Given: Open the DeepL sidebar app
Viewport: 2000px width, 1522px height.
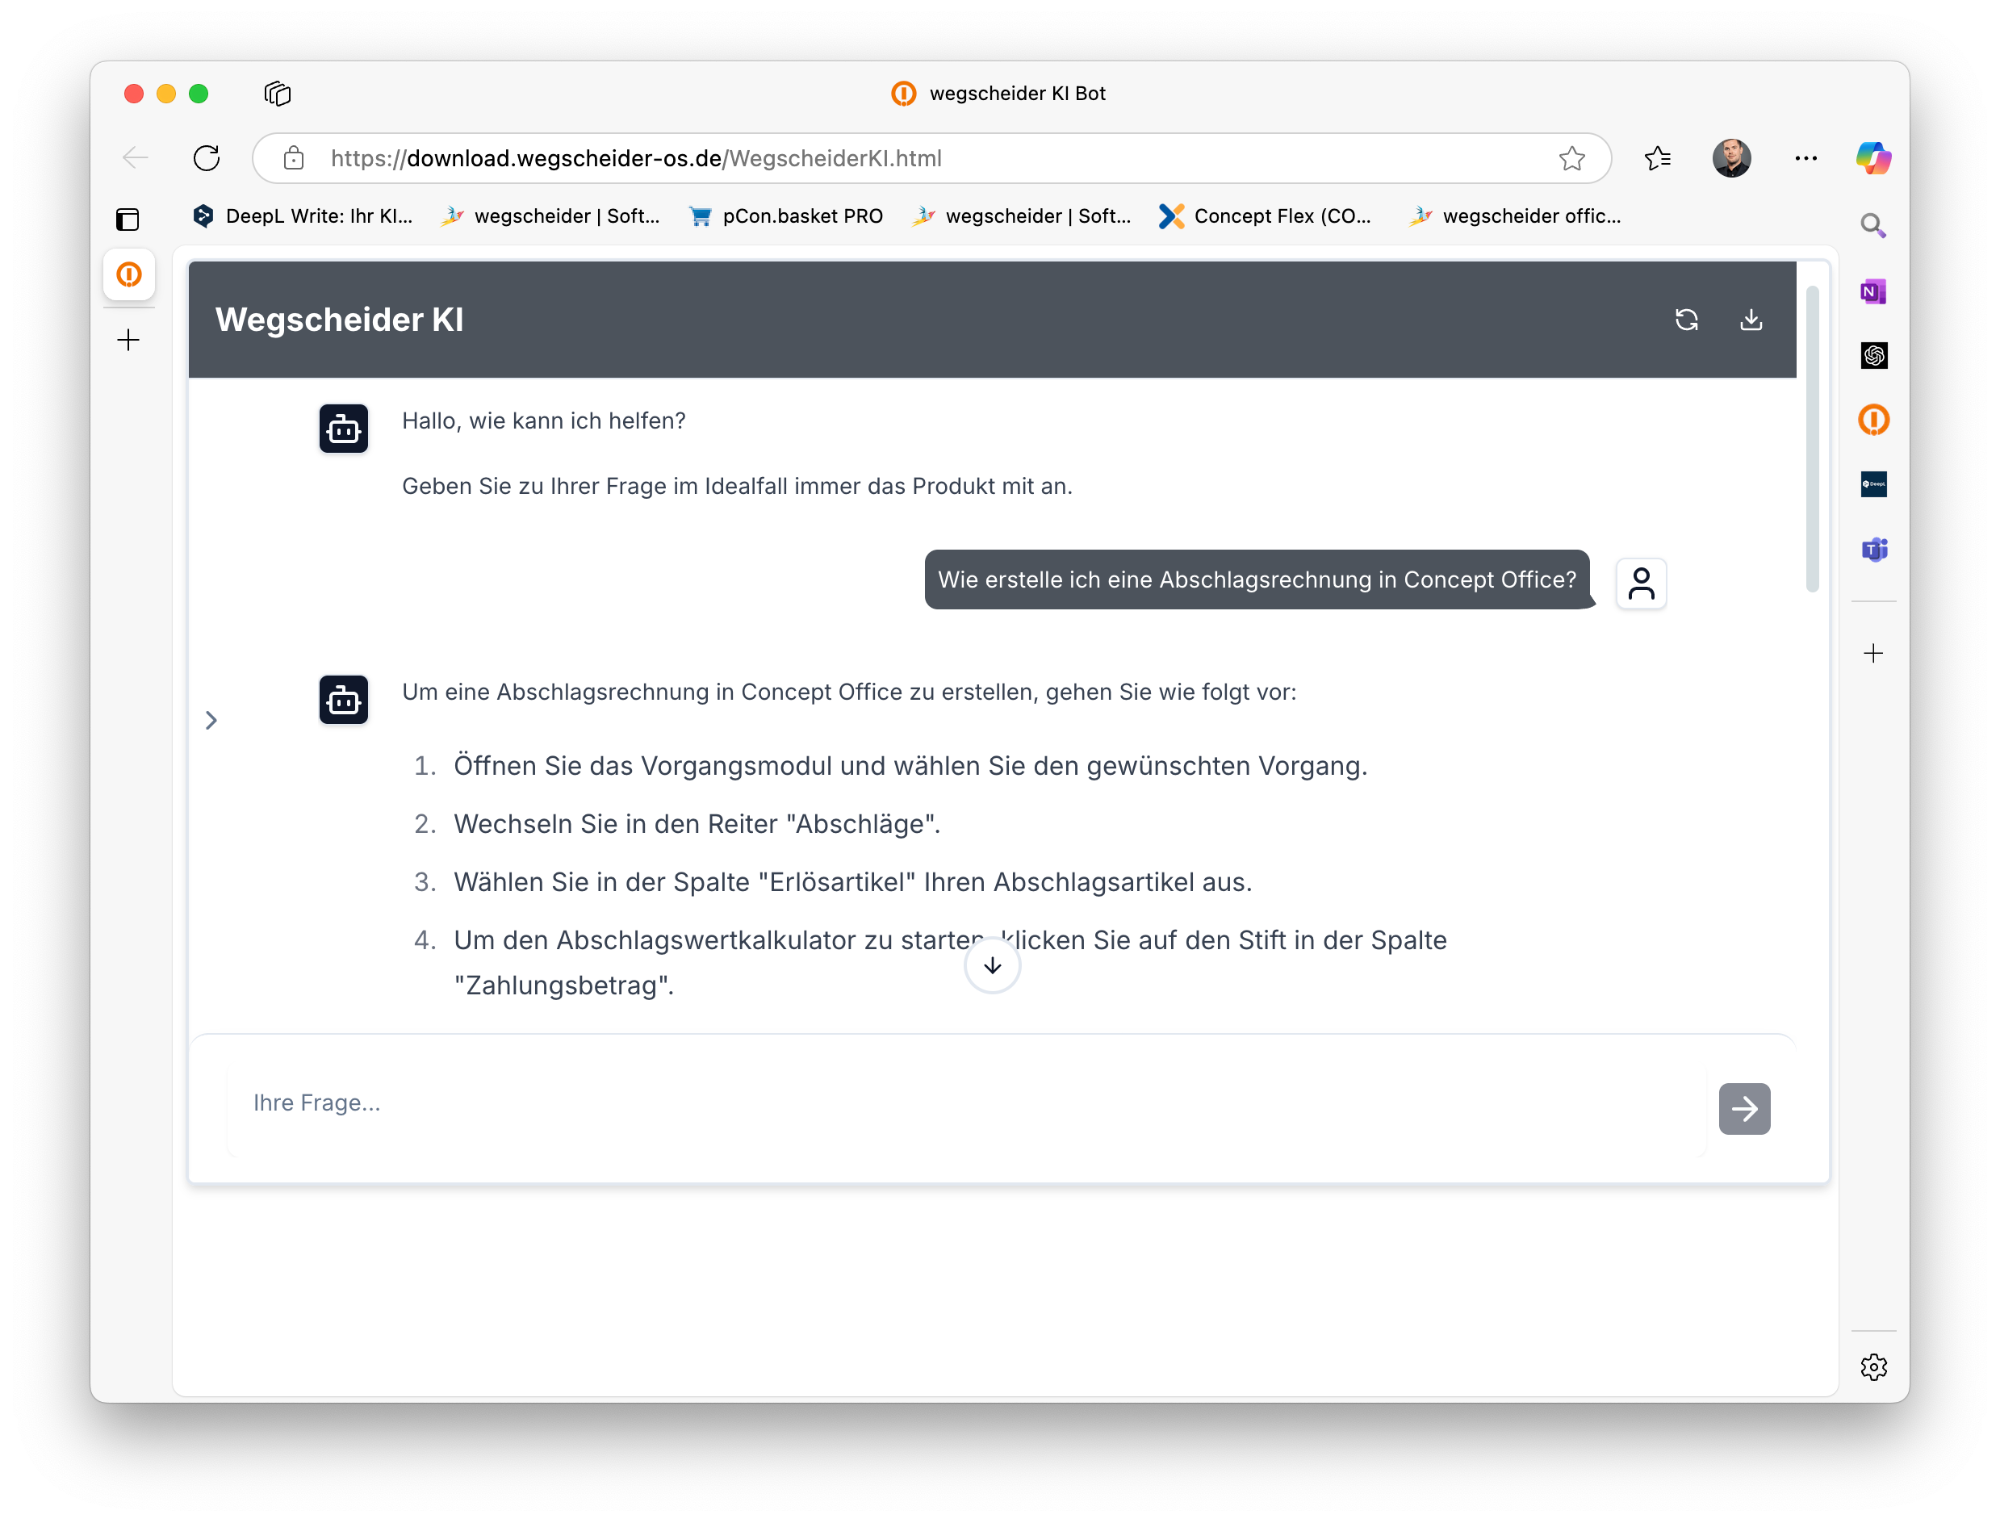Looking at the screenshot, I should (1873, 484).
